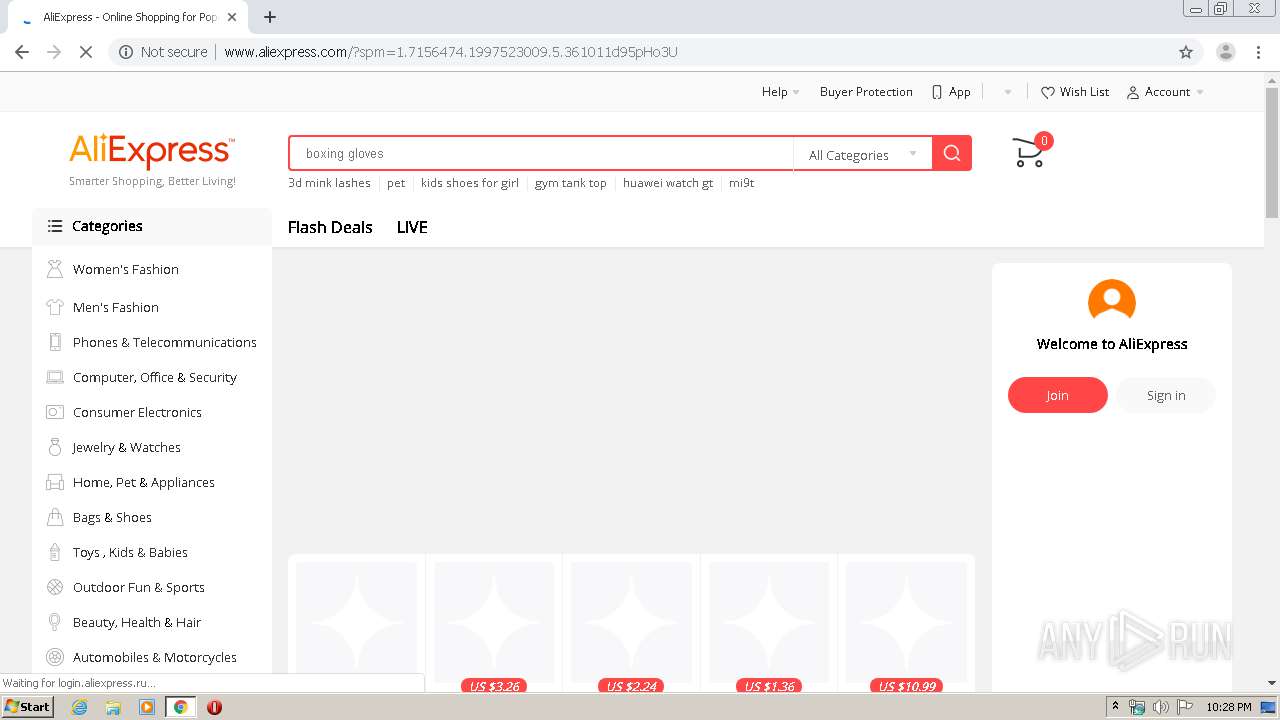Click the Outdoor Fun & Sports ball icon

click(55, 587)
